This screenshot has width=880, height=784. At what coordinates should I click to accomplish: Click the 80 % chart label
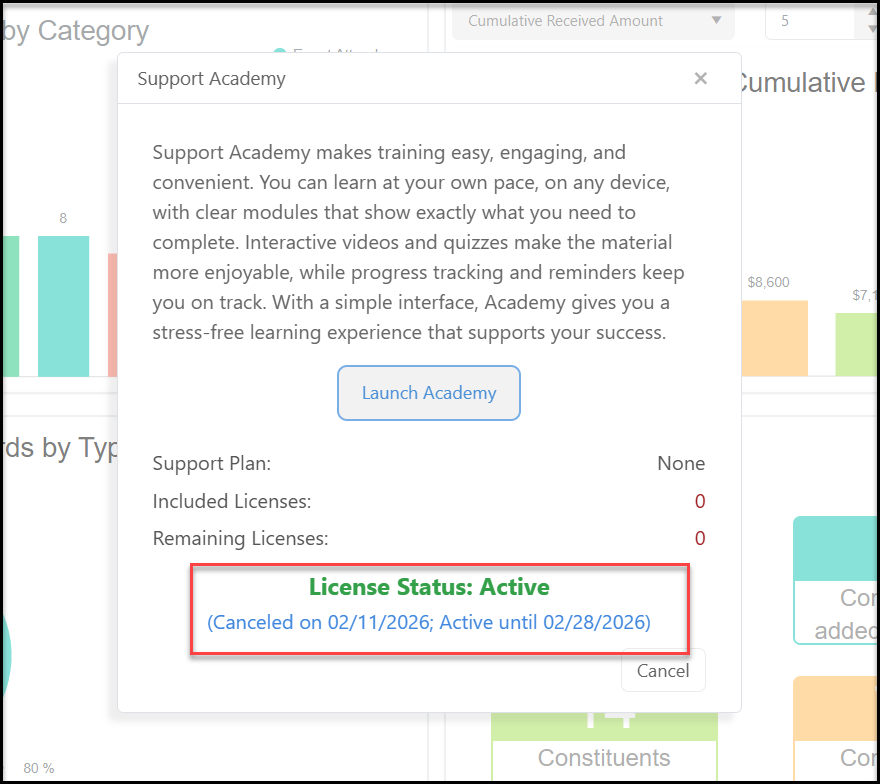(39, 768)
